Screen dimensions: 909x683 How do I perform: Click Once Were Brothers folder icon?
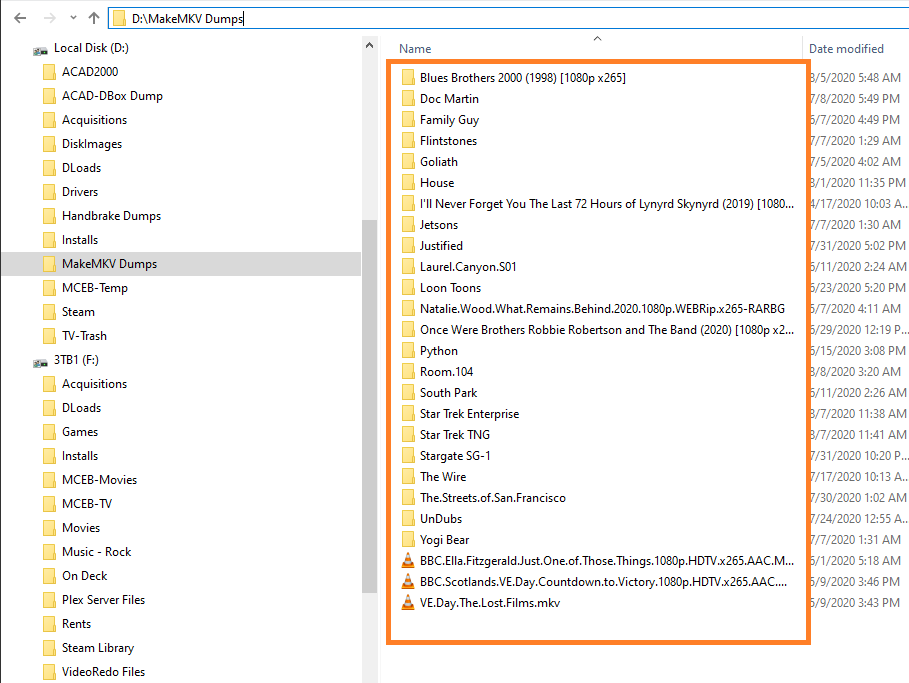click(408, 330)
